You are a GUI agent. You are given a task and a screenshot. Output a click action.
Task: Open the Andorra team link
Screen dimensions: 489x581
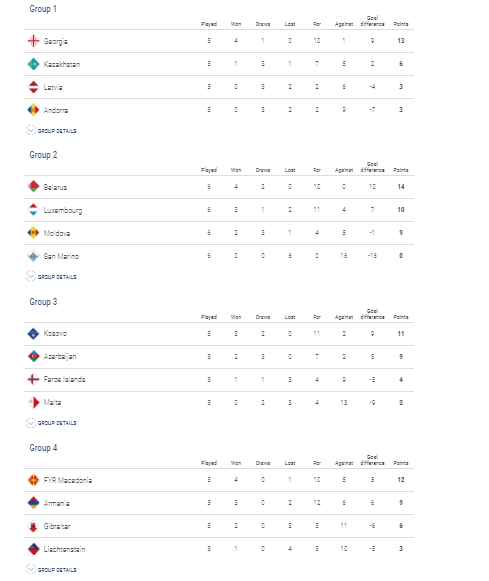pos(56,110)
